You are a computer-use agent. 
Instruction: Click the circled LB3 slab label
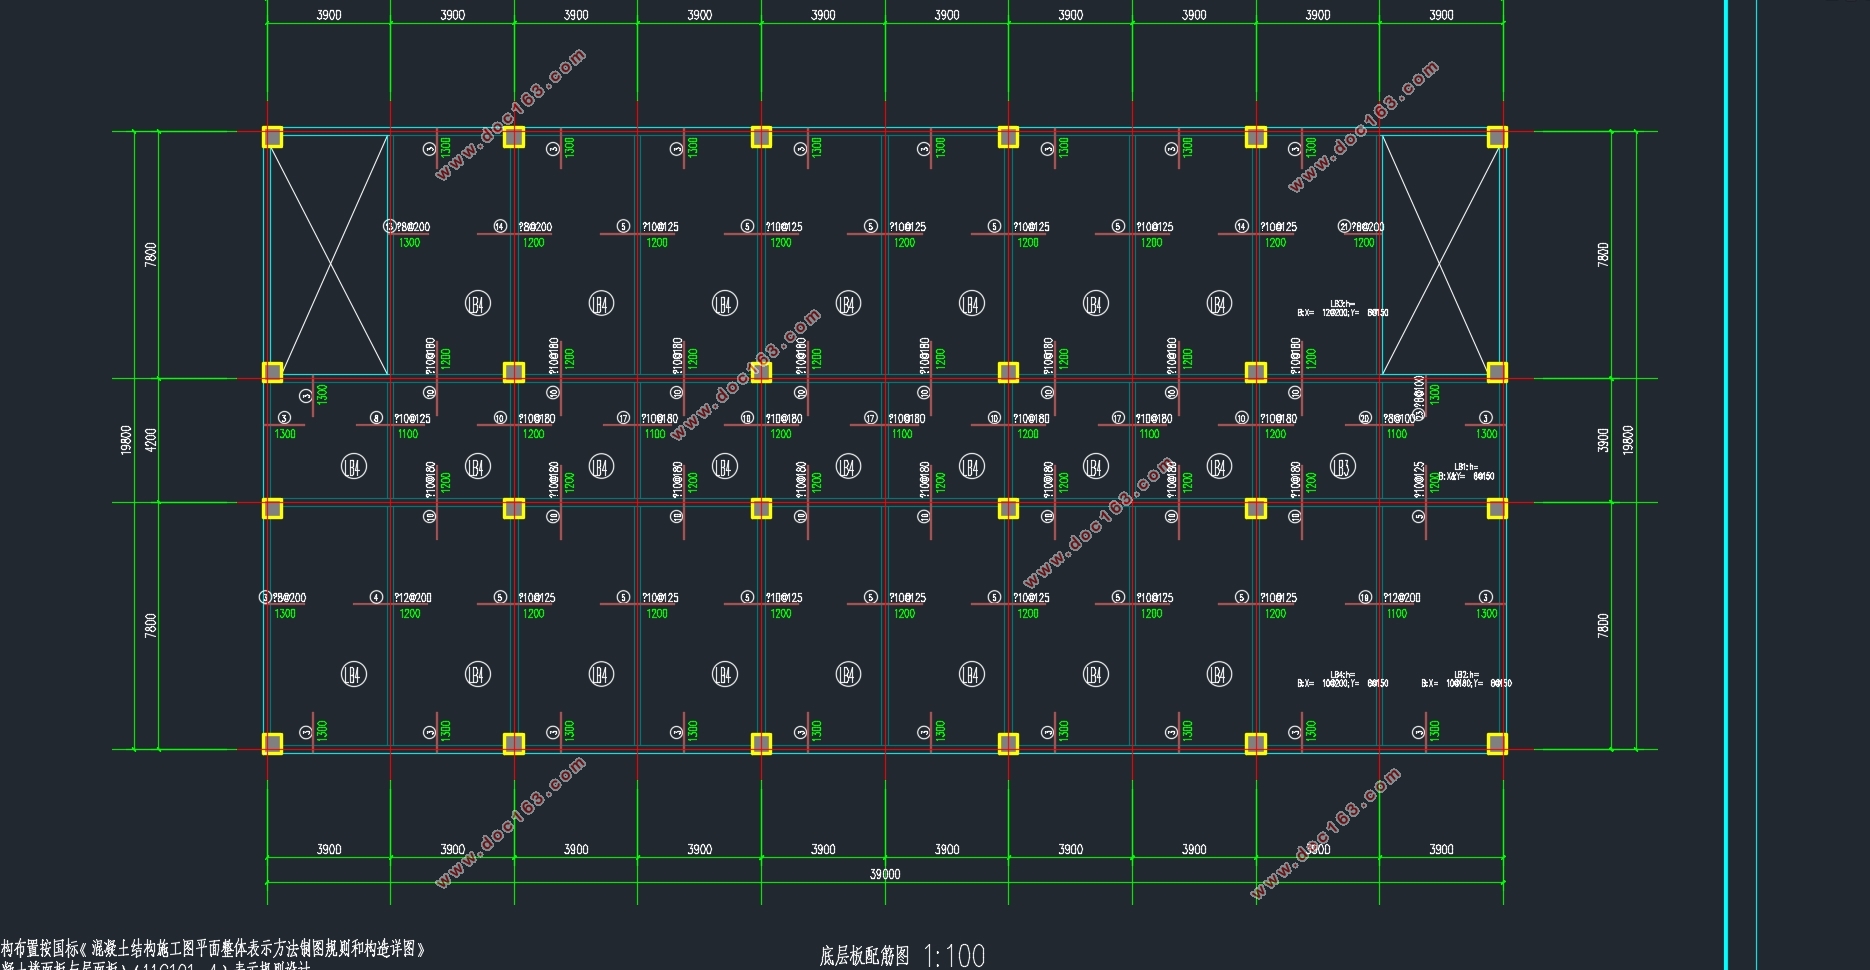1342,466
